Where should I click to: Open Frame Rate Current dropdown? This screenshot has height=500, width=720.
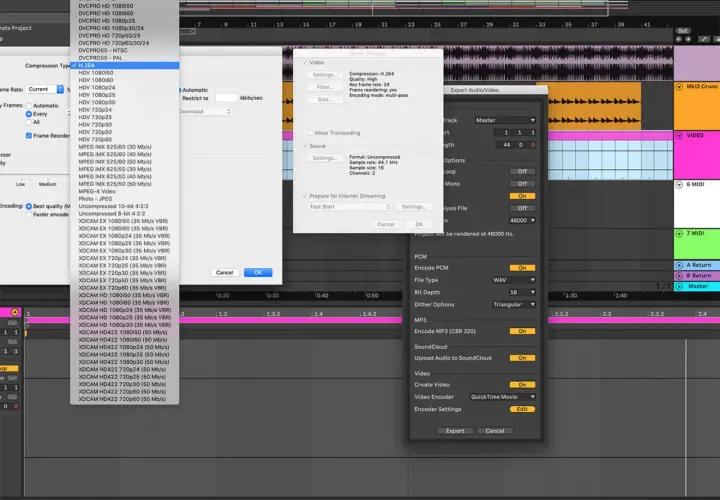pos(45,89)
